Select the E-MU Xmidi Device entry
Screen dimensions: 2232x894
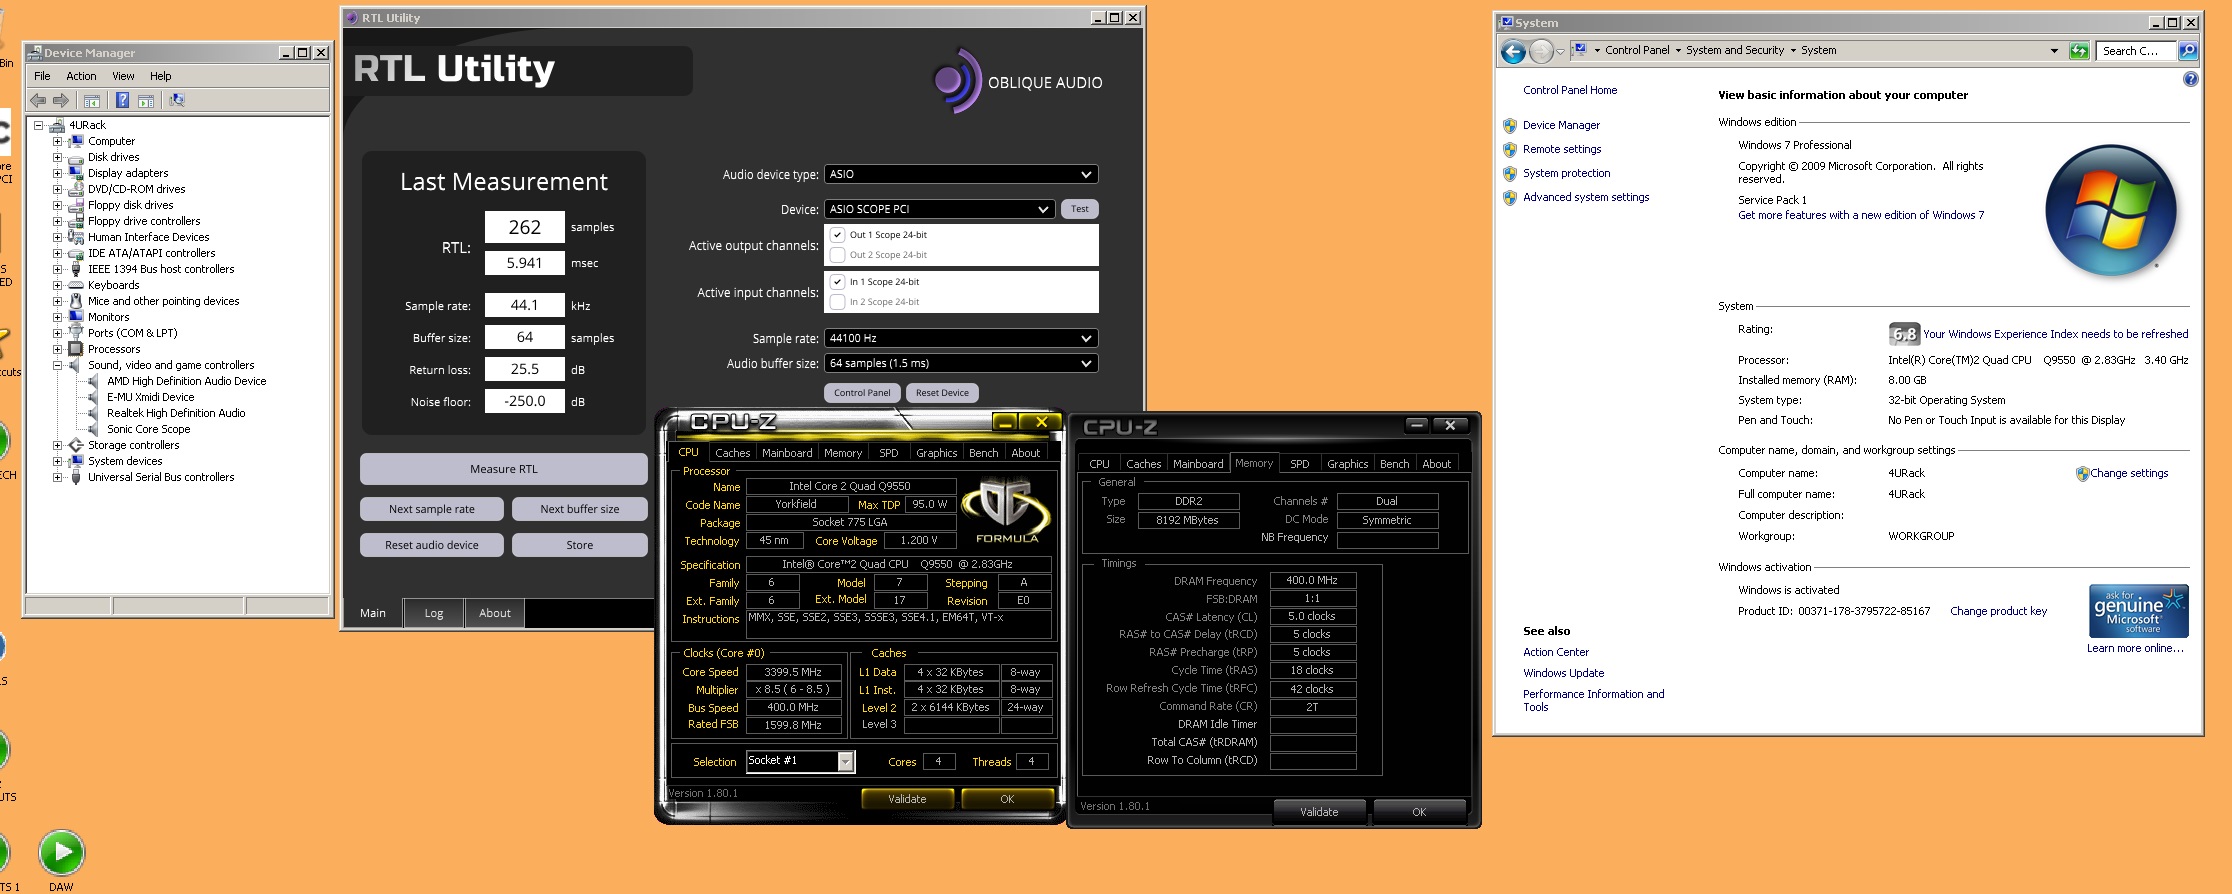[x=150, y=397]
